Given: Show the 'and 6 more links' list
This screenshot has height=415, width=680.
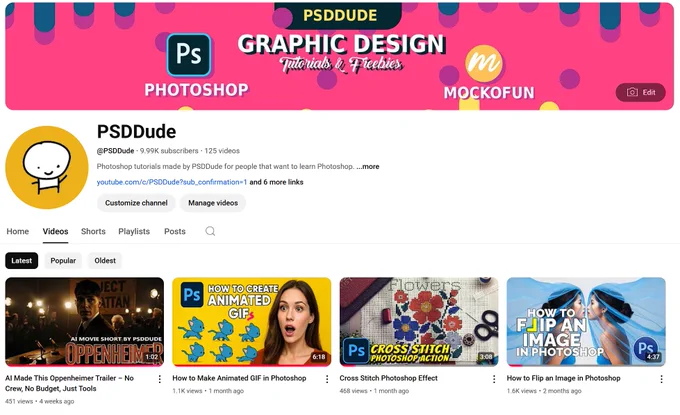Looking at the screenshot, I should (x=276, y=182).
